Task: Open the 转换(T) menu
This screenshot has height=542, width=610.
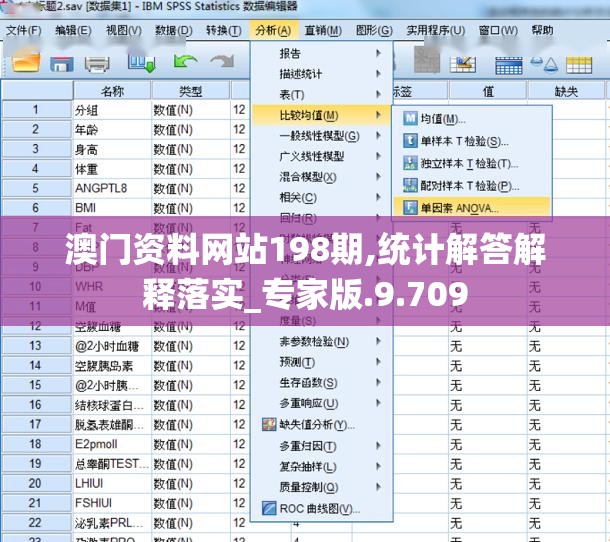Action: coord(224,30)
